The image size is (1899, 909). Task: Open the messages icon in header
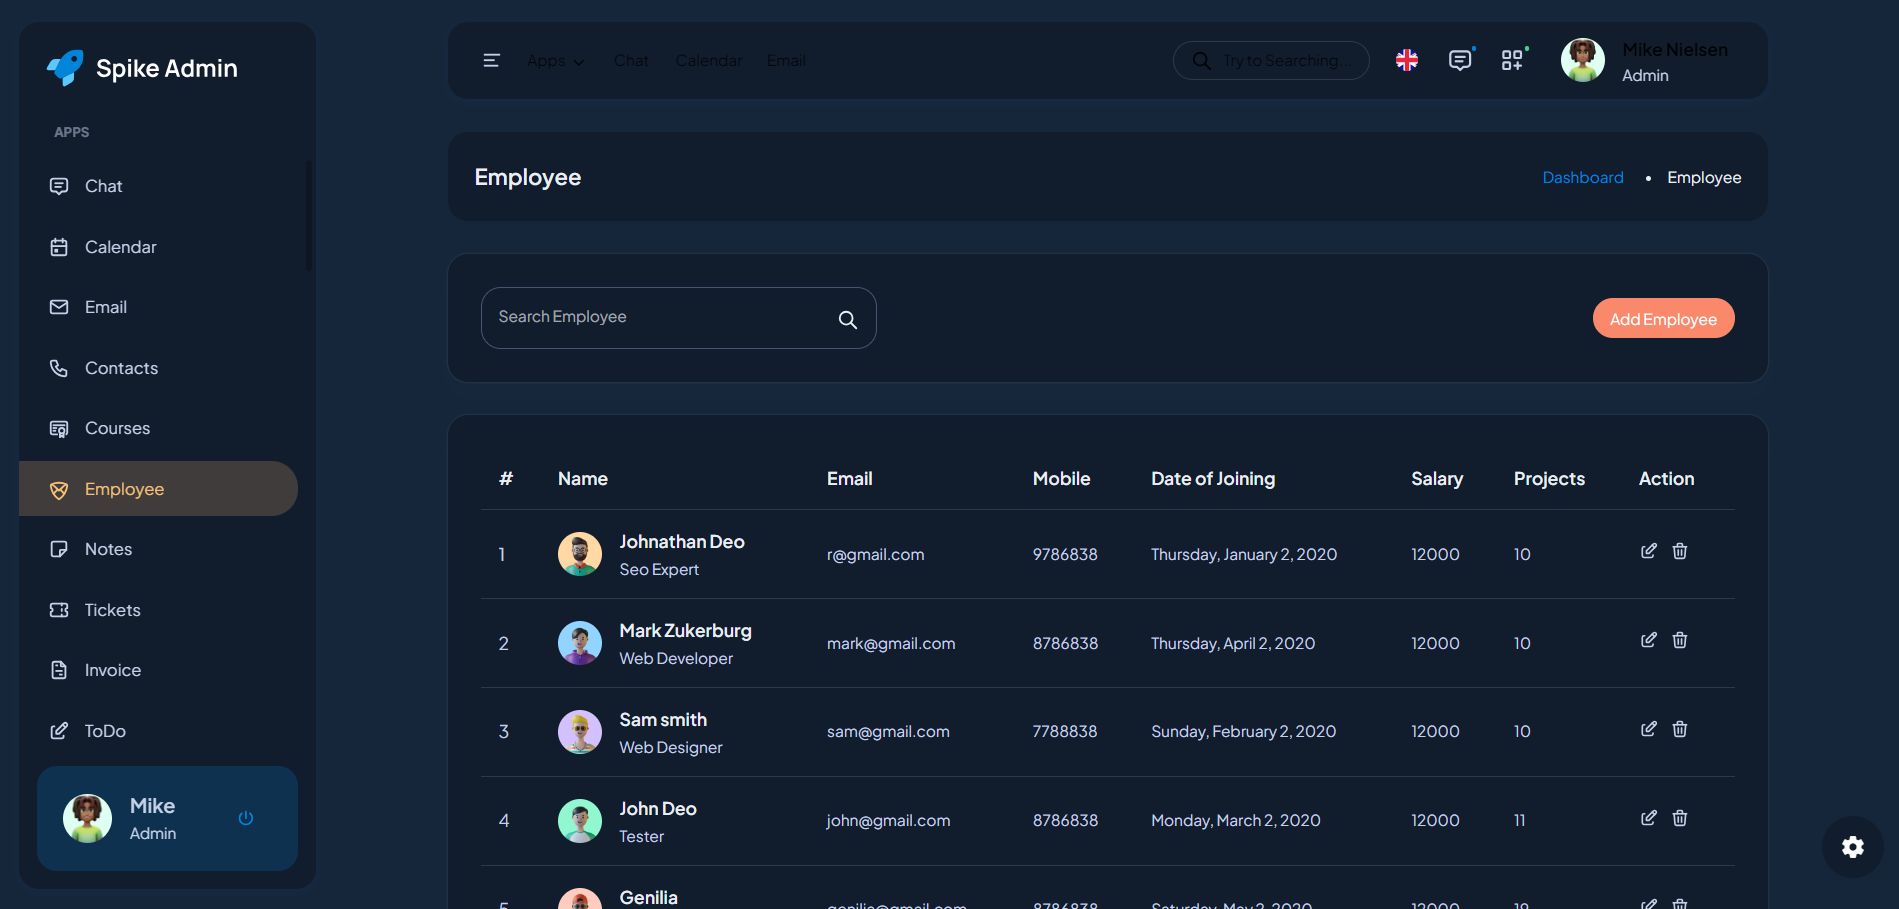click(1460, 61)
